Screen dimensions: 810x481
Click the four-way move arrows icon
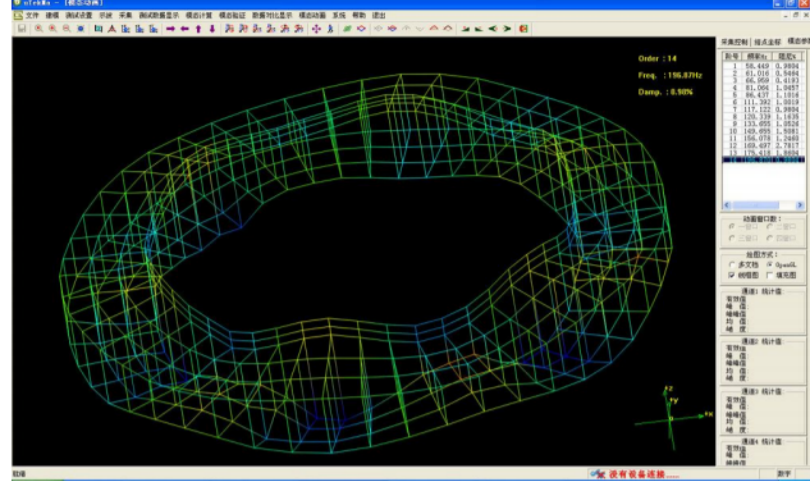[317, 29]
